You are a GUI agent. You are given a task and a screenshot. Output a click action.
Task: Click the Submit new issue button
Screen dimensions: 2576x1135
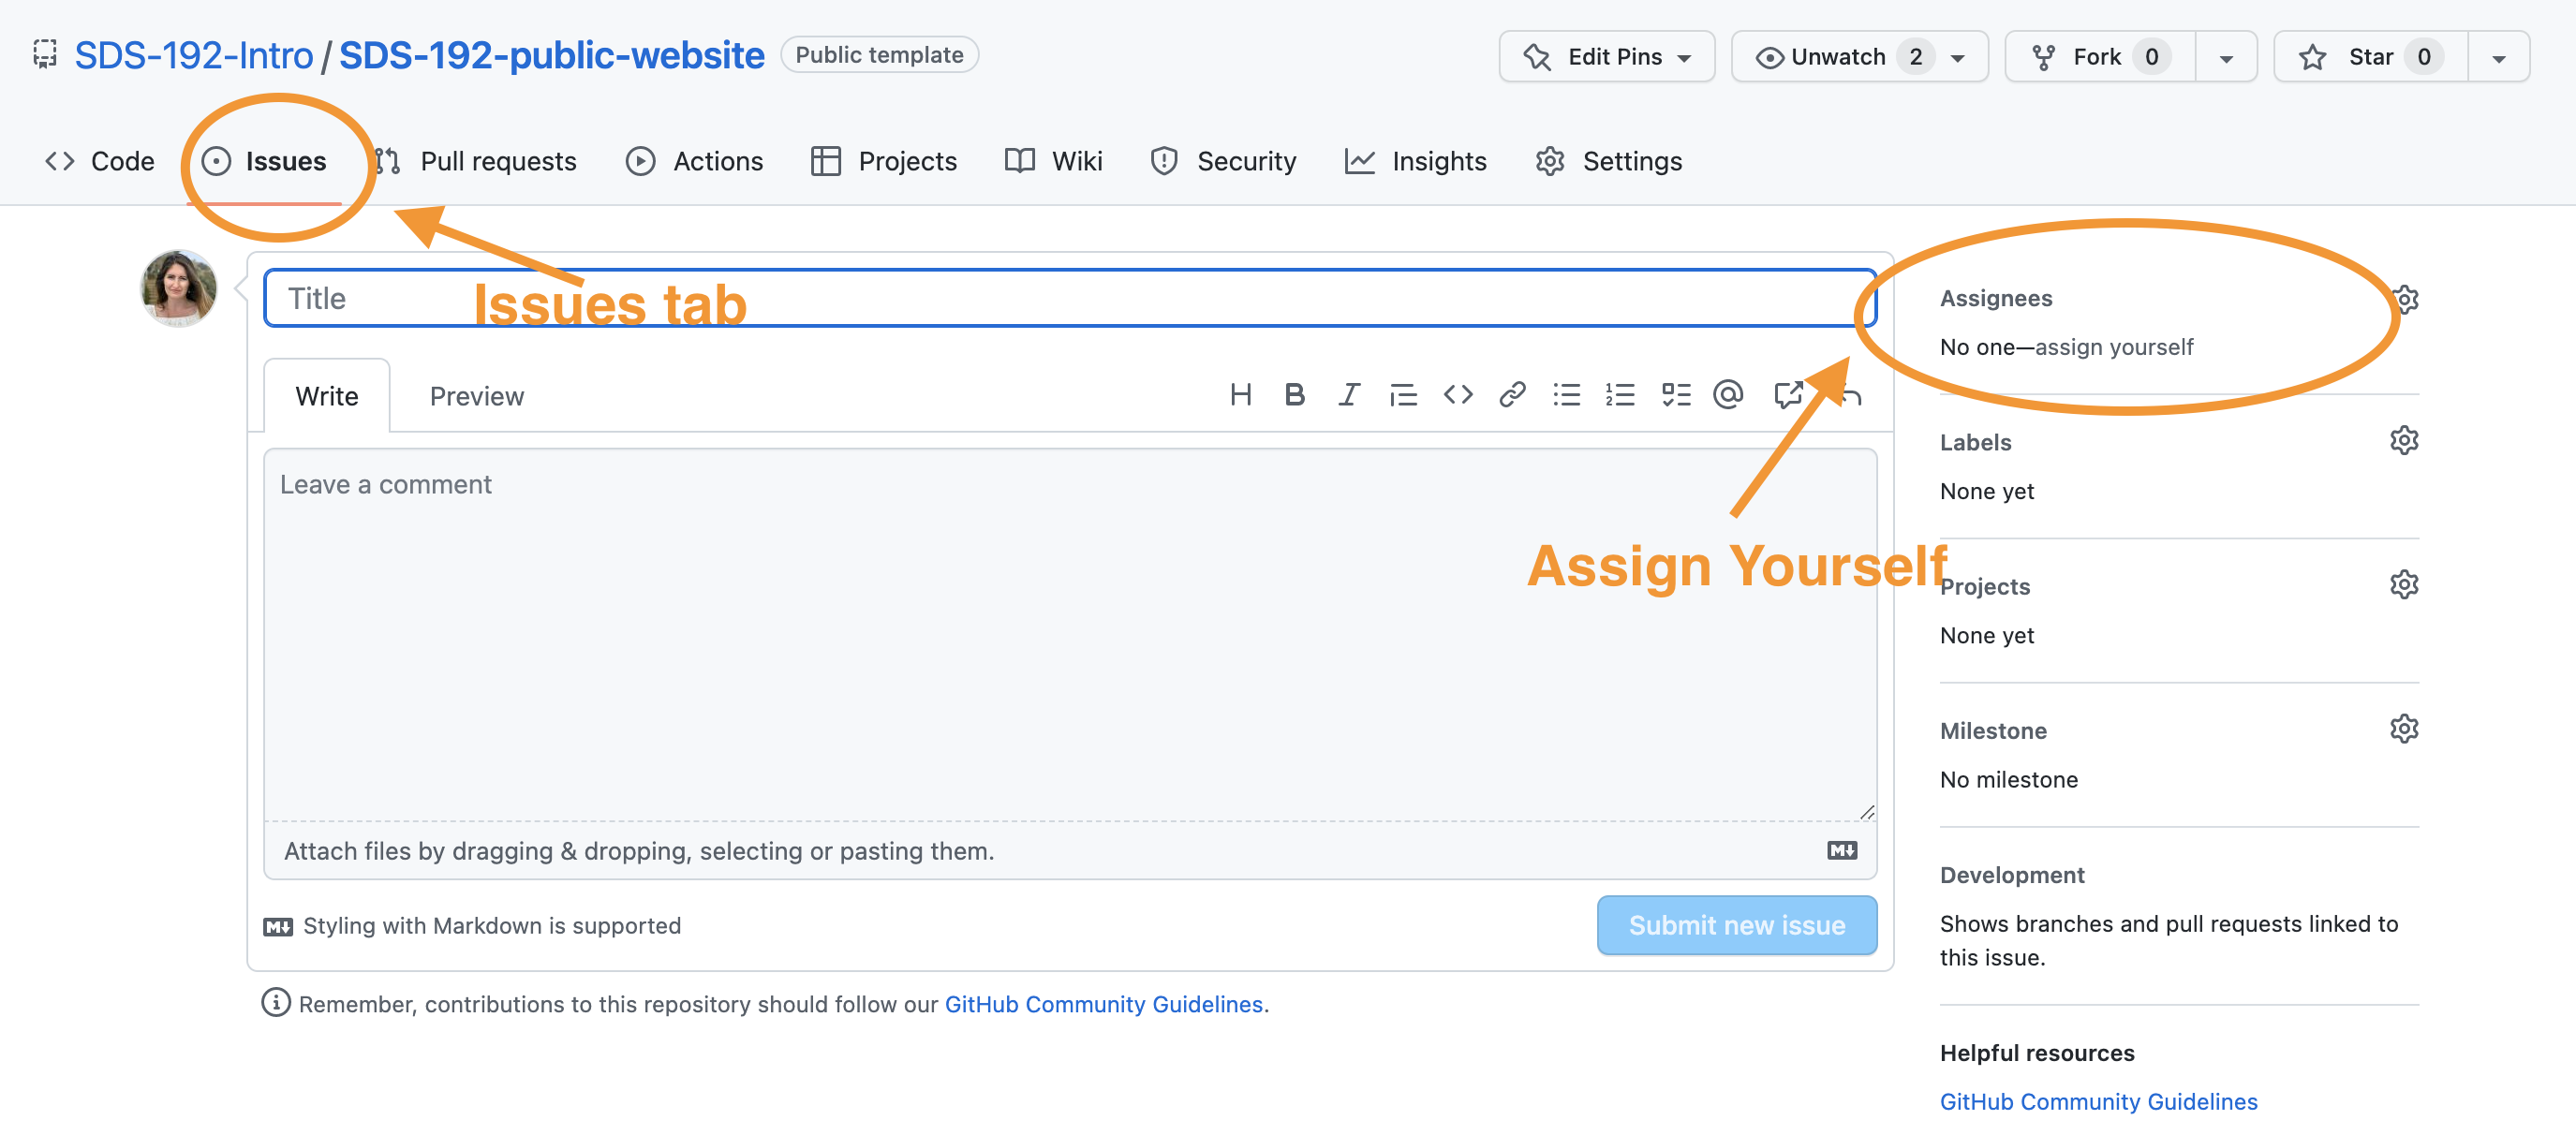coord(1736,925)
